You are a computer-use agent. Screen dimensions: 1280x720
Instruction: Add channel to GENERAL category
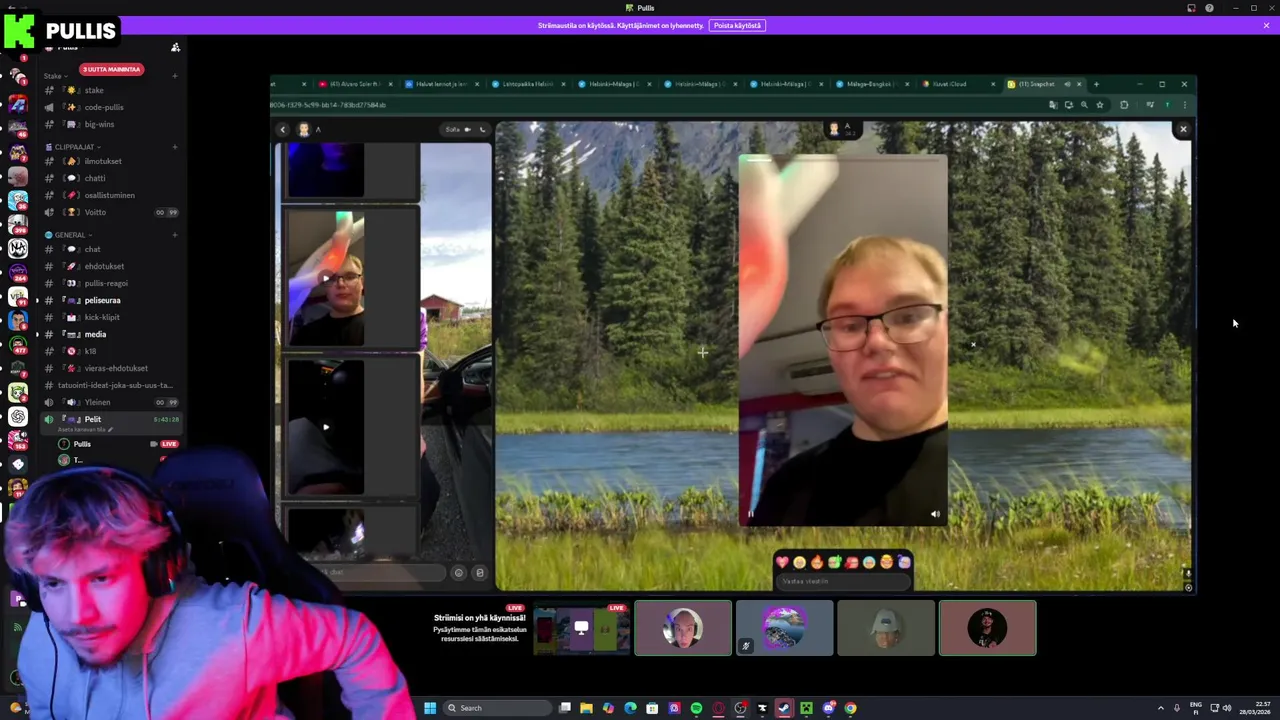[175, 235]
